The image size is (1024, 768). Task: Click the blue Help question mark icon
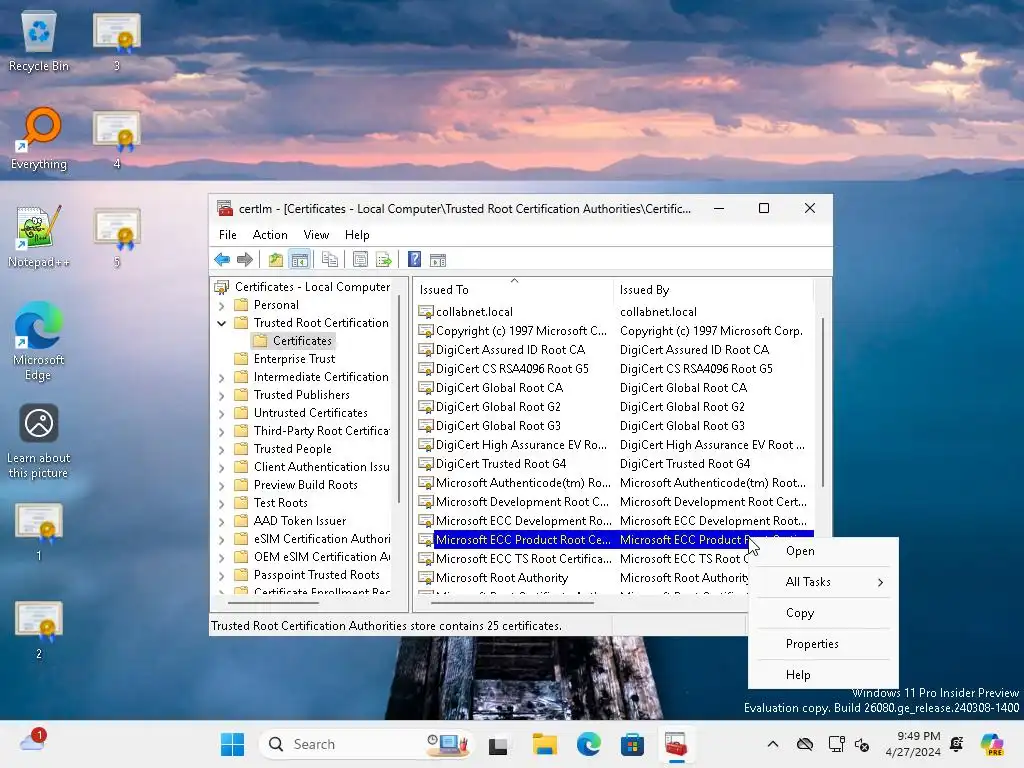click(414, 260)
